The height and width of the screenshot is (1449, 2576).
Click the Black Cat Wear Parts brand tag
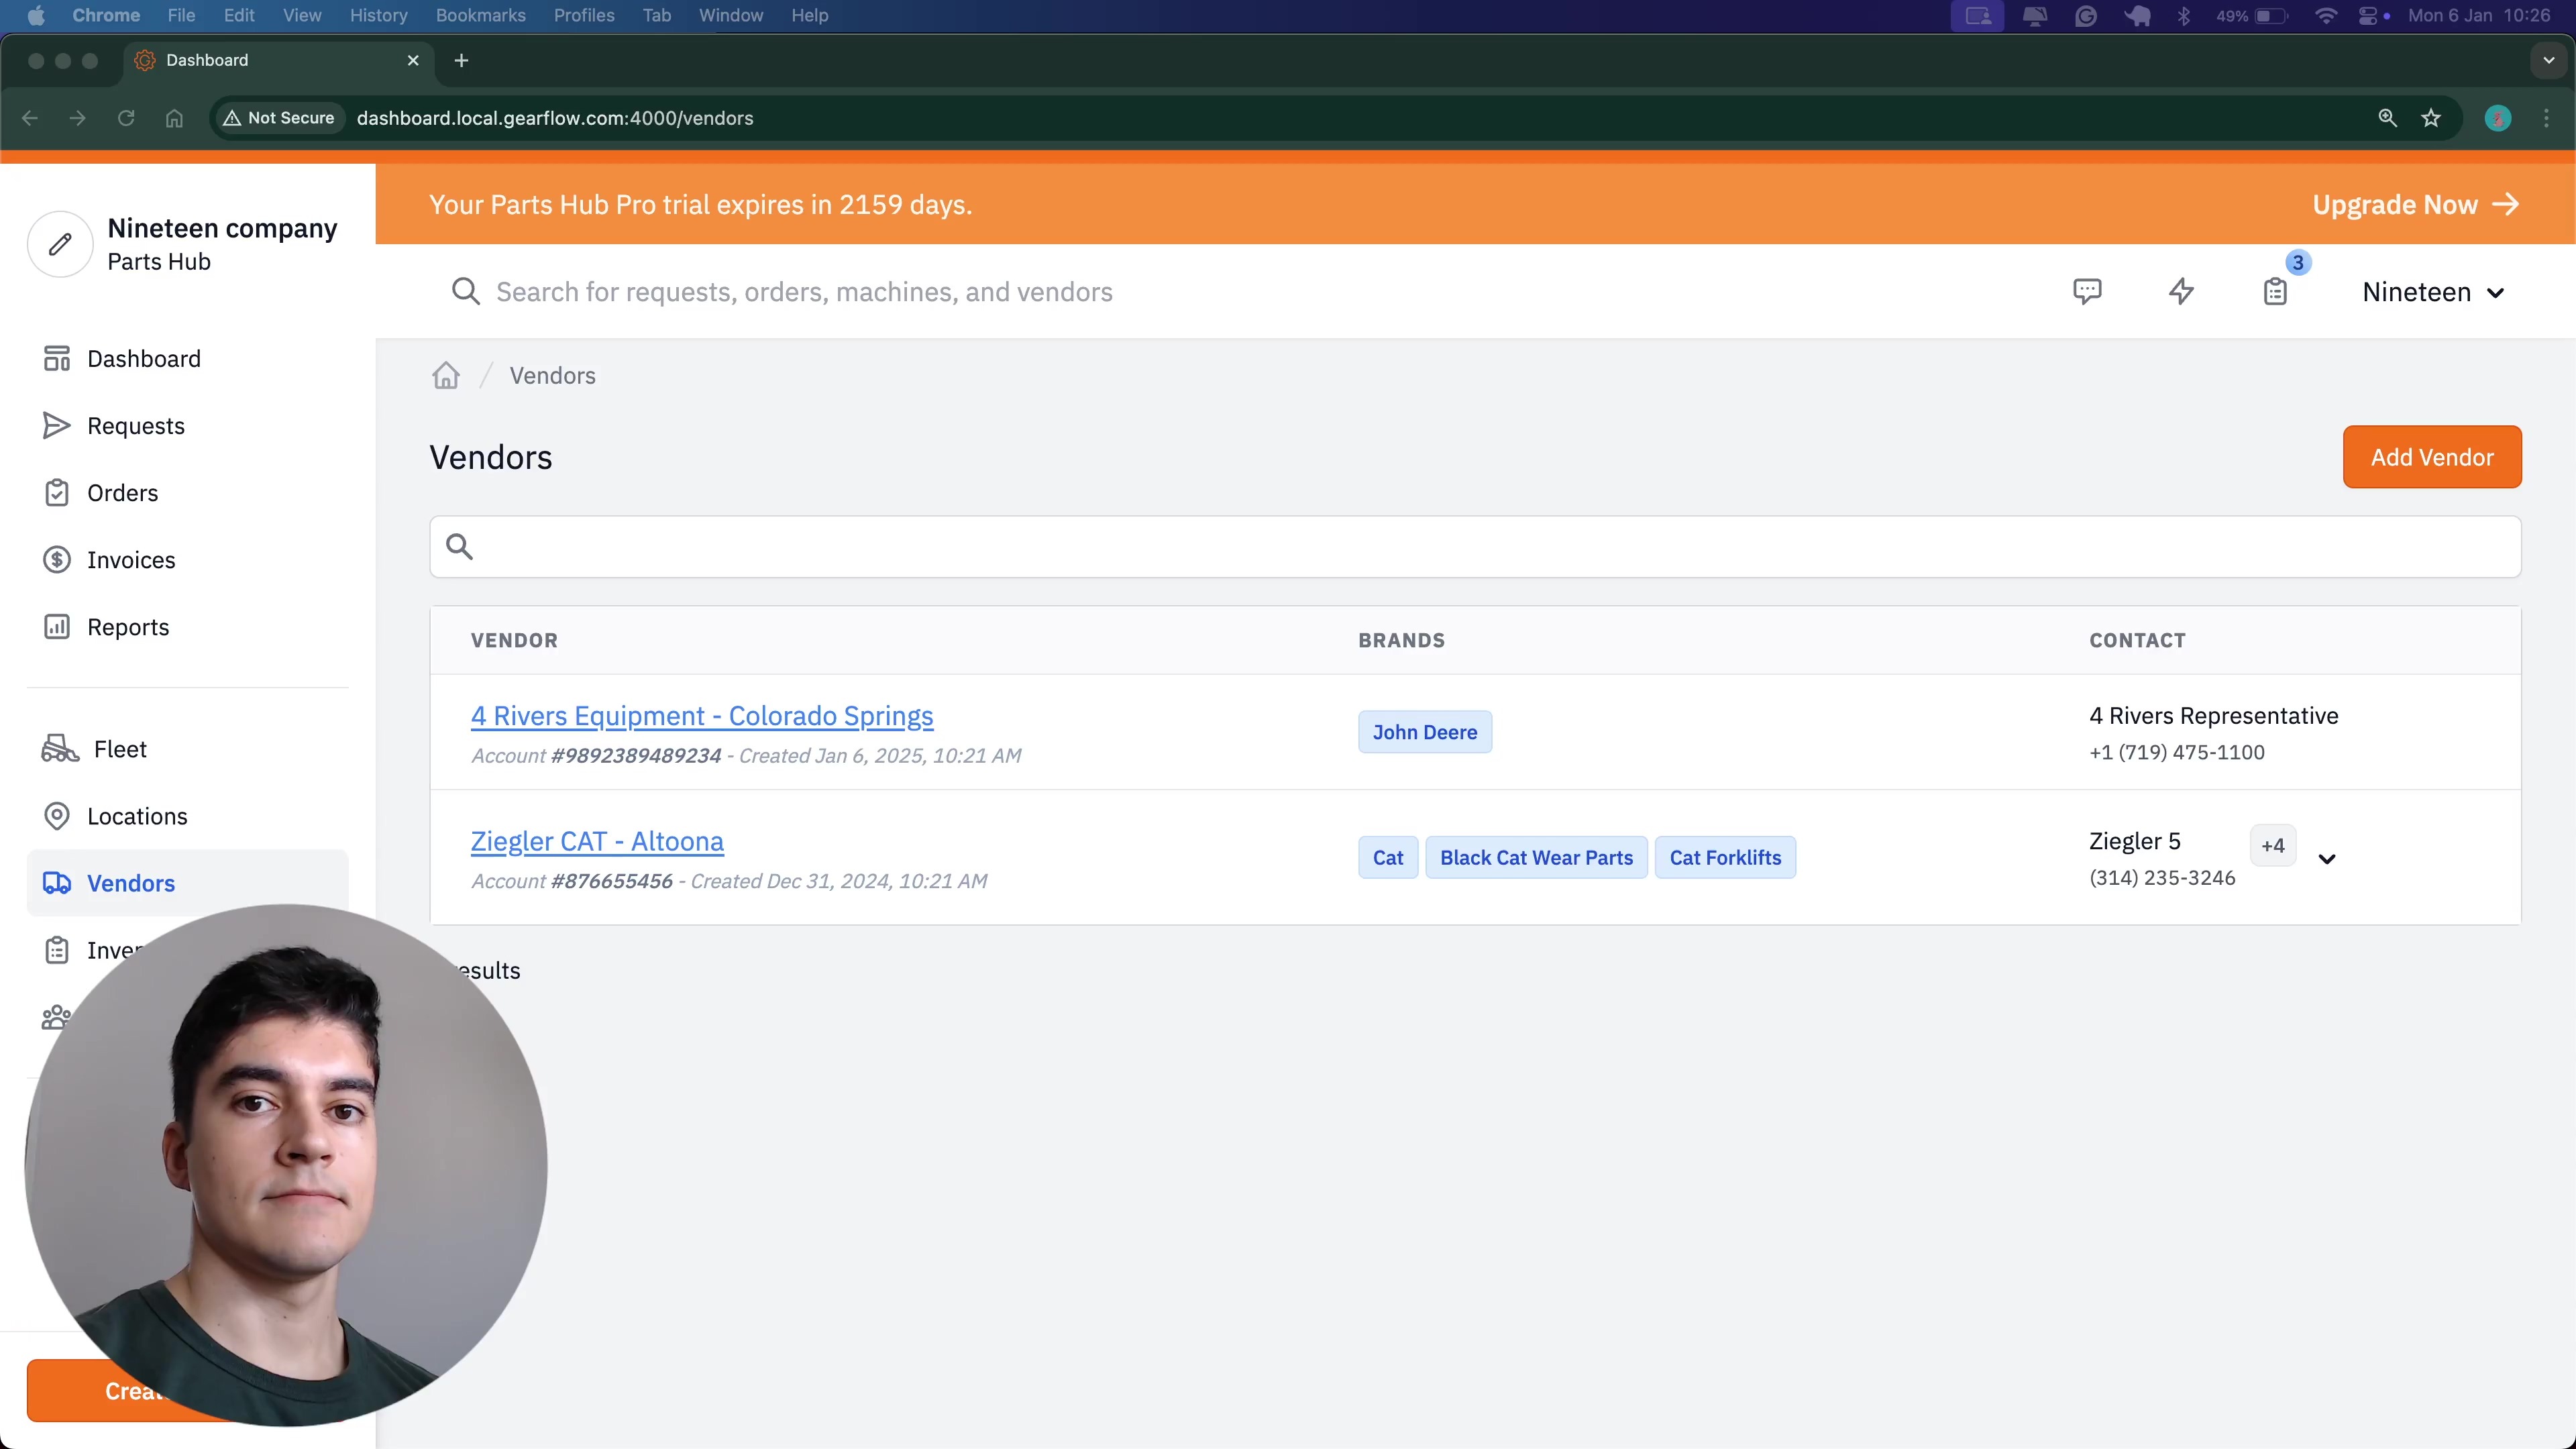point(1536,857)
